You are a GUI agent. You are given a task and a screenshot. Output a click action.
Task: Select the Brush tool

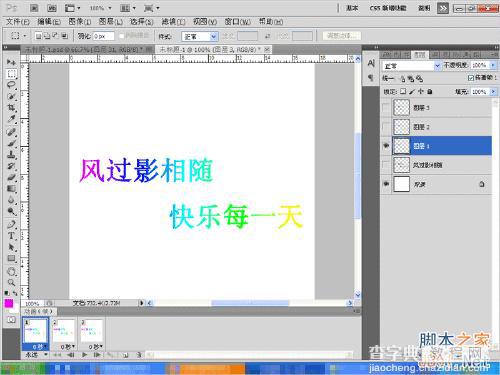(11, 143)
